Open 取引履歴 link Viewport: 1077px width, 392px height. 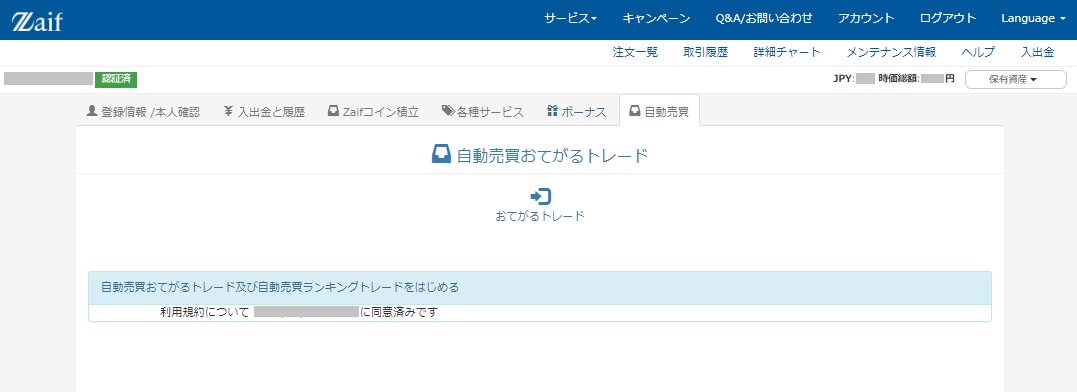(x=705, y=52)
